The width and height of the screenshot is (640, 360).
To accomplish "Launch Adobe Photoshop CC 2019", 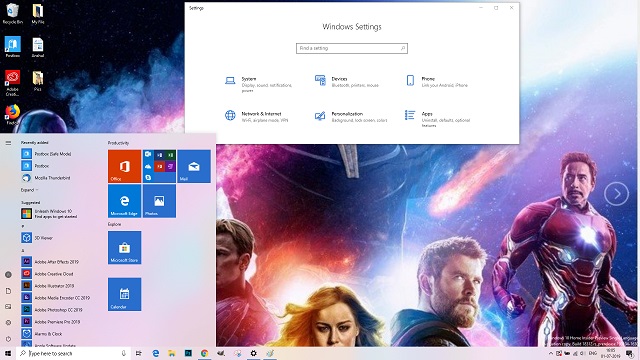I will [51, 310].
